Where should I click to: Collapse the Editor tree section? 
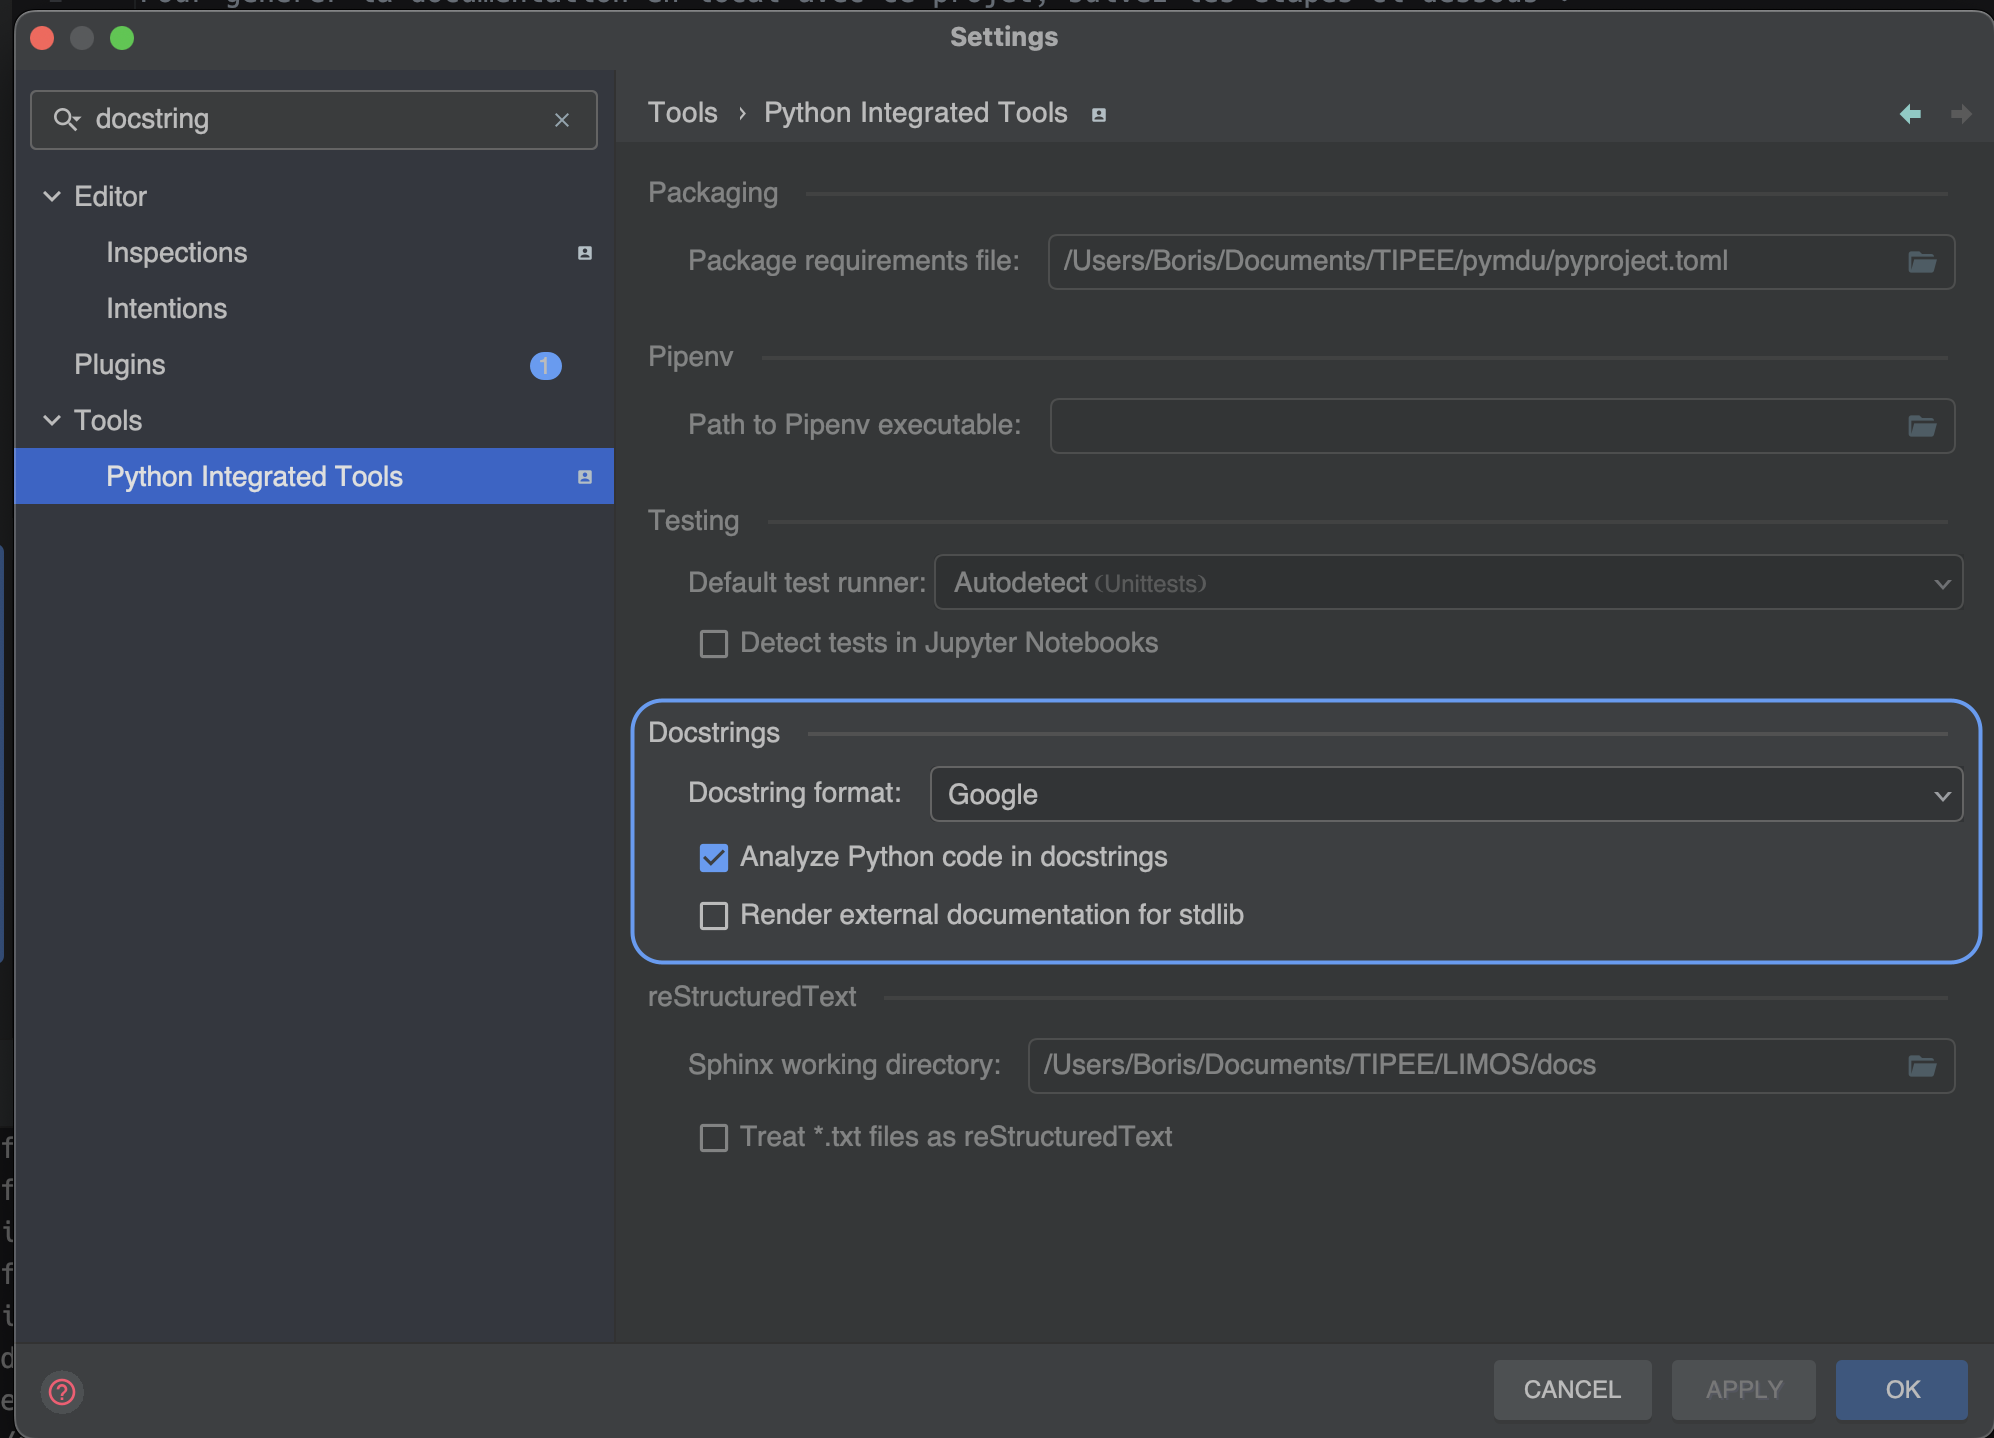[x=52, y=196]
